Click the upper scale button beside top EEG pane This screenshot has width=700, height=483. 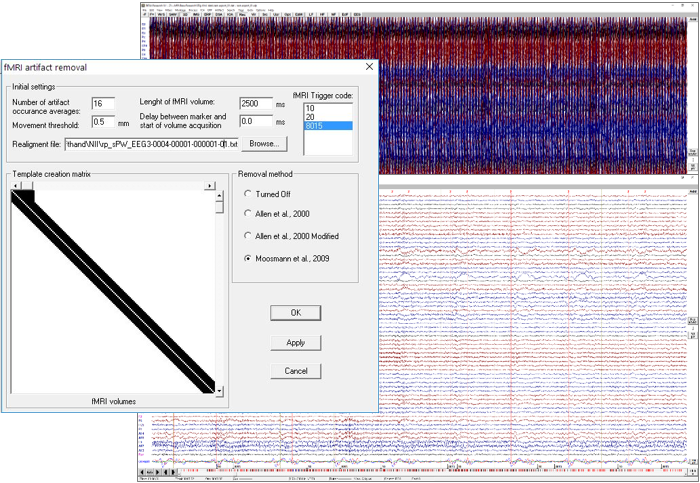[693, 152]
